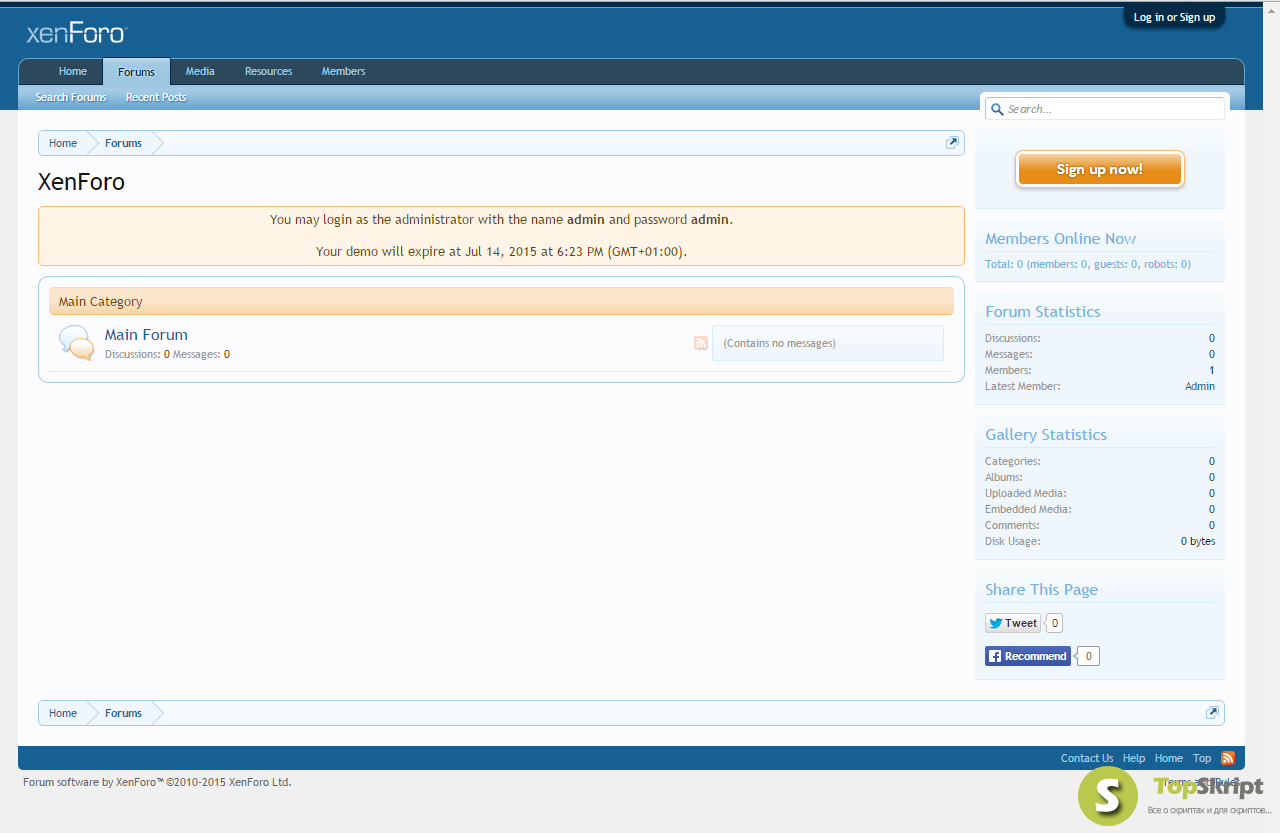Select the Forums navigation tab
This screenshot has width=1280, height=833.
click(x=136, y=72)
